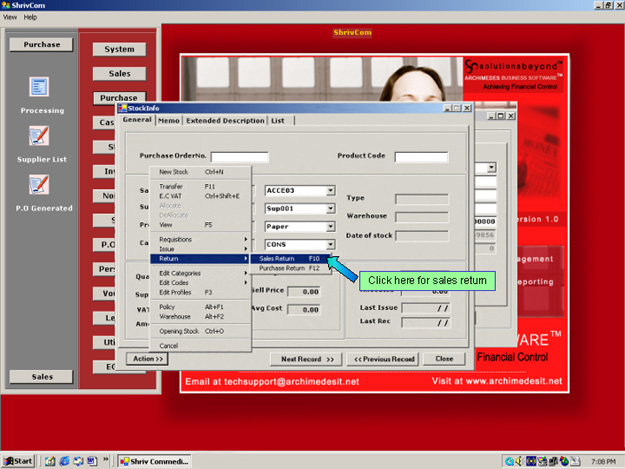Expand Edit Codes submenu
The image size is (625, 469).
pos(200,283)
